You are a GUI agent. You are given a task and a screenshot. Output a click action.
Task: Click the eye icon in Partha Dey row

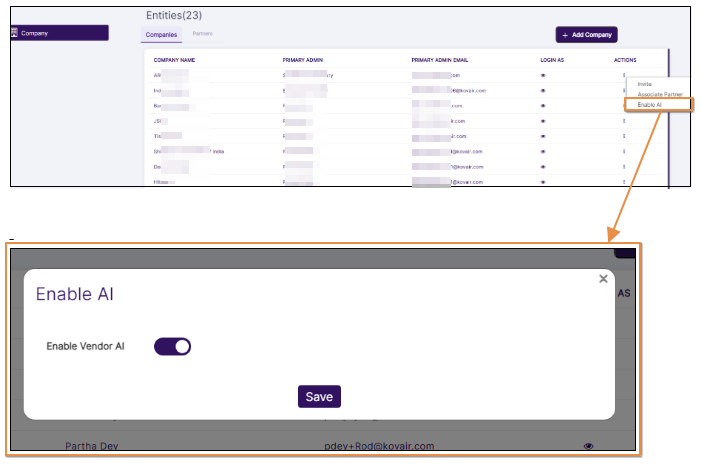[x=588, y=446]
